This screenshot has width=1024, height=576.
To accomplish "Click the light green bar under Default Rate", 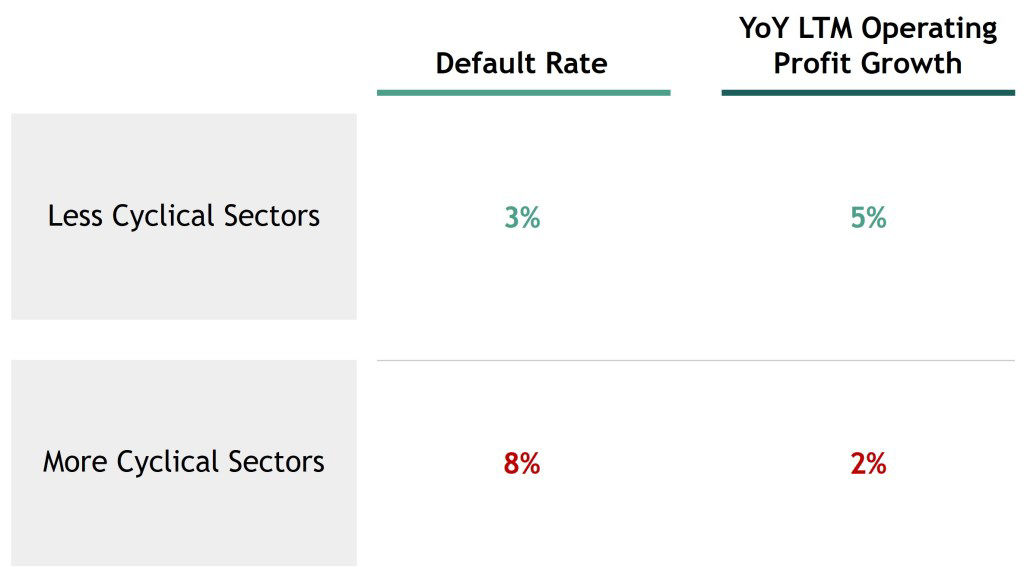I will click(524, 93).
